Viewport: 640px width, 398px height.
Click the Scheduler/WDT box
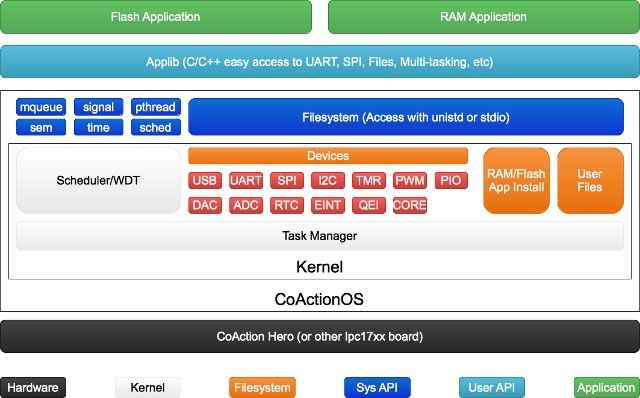tap(98, 180)
